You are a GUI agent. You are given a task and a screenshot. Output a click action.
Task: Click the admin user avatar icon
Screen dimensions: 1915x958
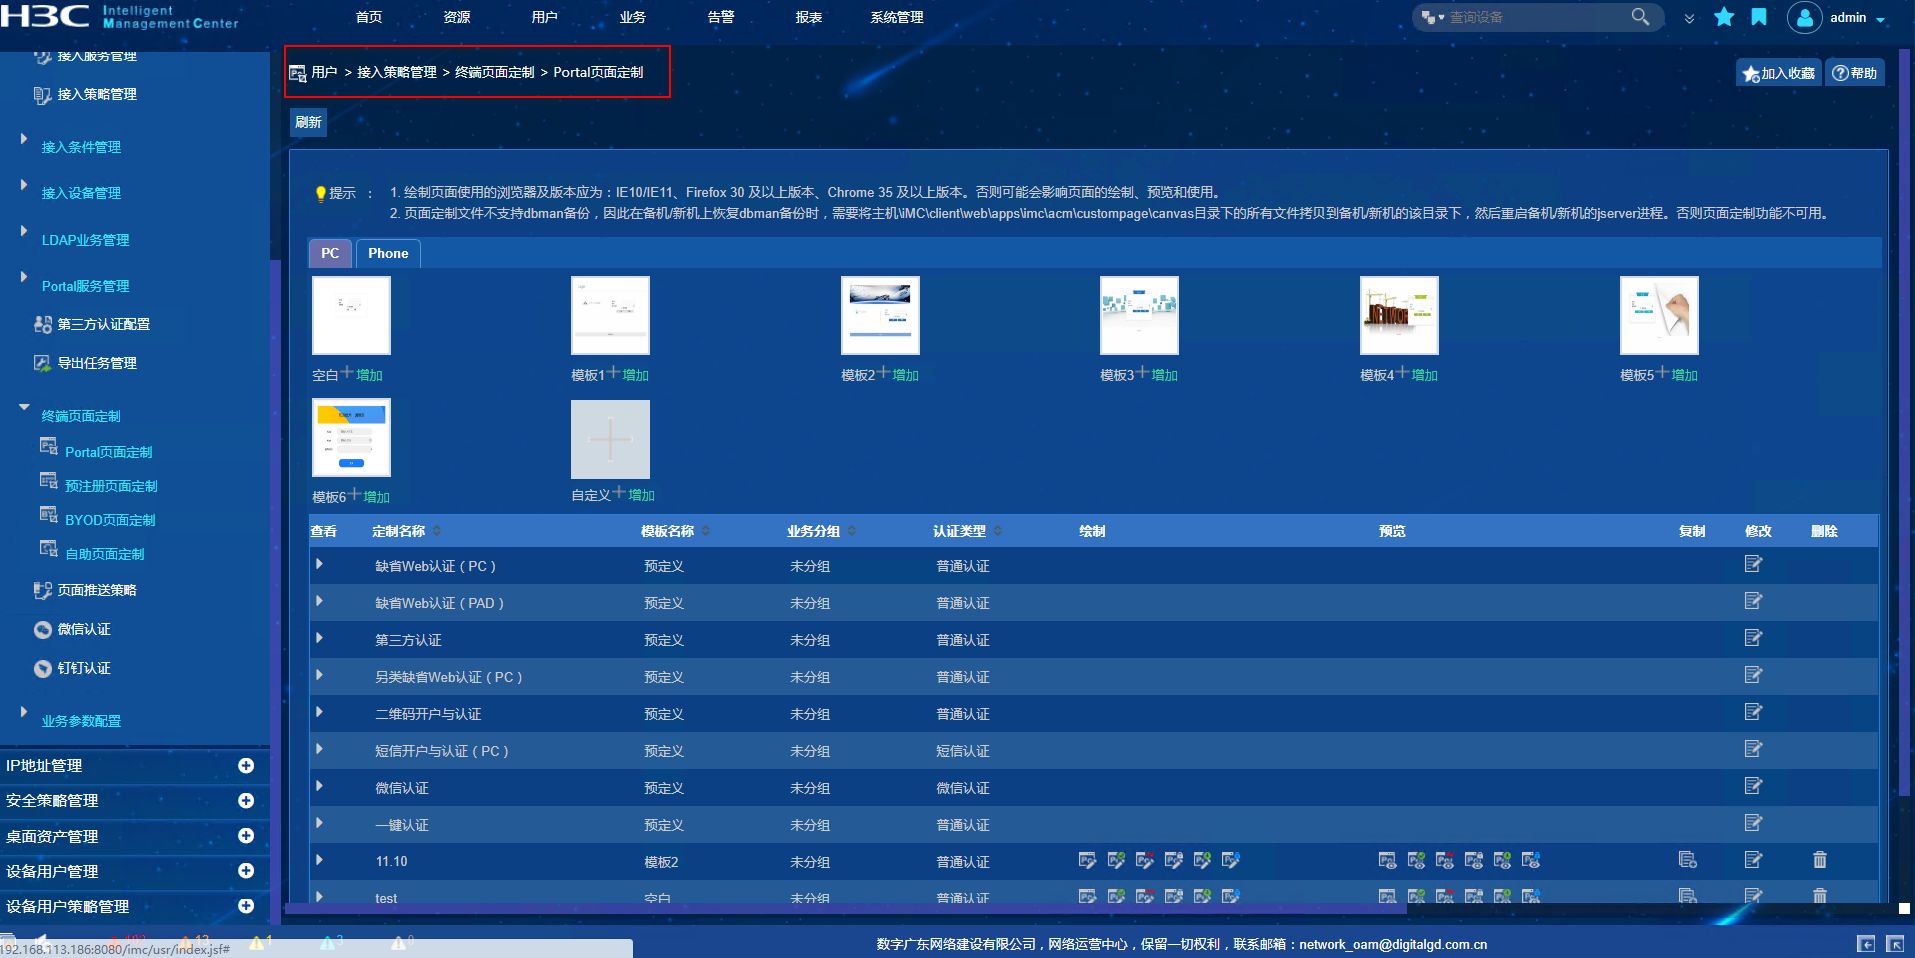[1804, 17]
